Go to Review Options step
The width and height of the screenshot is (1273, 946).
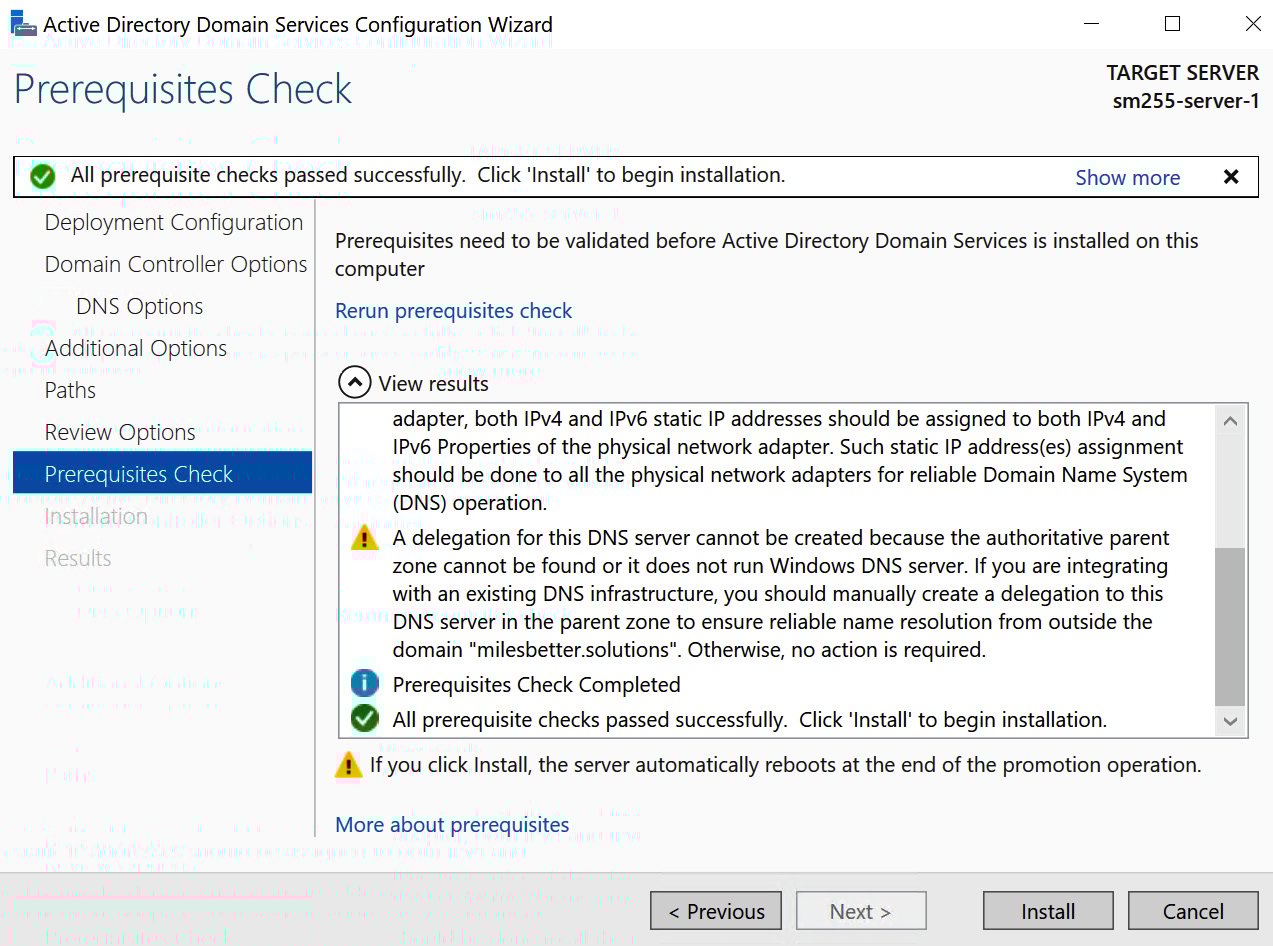pyautogui.click(x=120, y=433)
